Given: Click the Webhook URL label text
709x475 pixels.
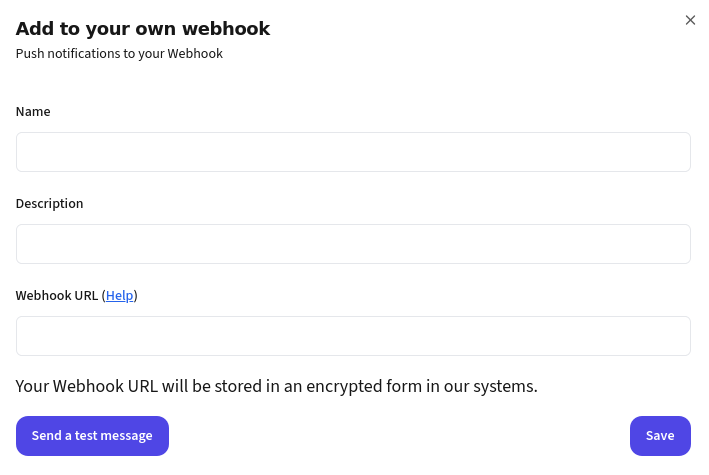Looking at the screenshot, I should coord(56,296).
